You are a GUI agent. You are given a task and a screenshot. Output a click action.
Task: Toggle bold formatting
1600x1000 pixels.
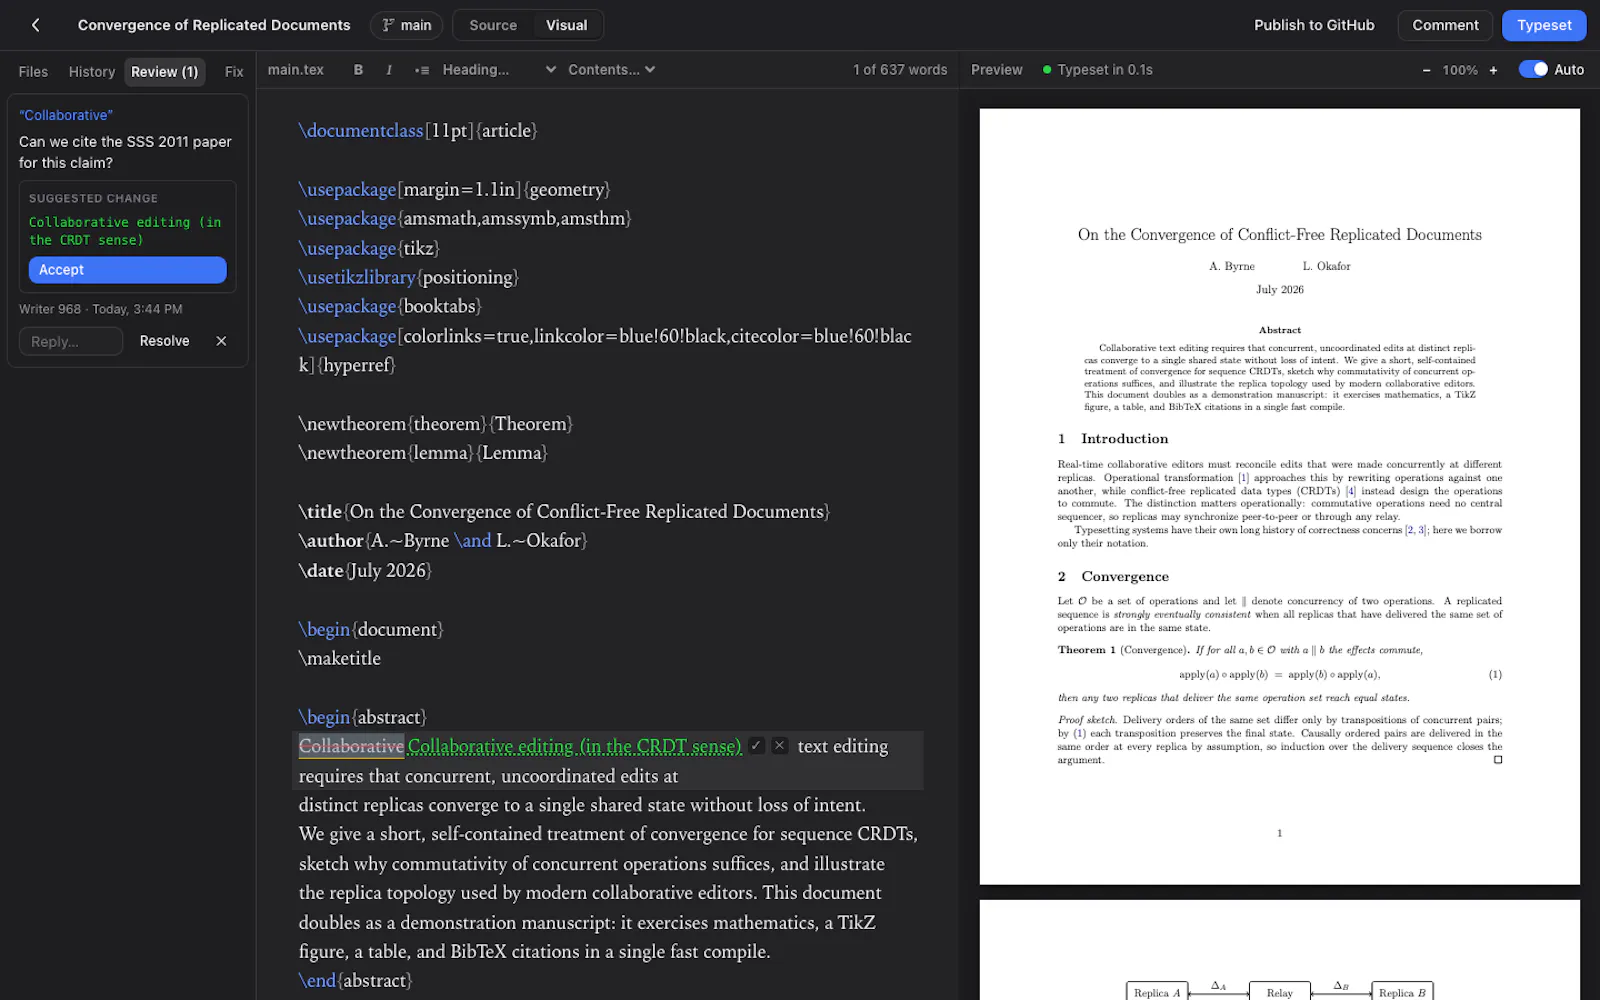(x=358, y=70)
